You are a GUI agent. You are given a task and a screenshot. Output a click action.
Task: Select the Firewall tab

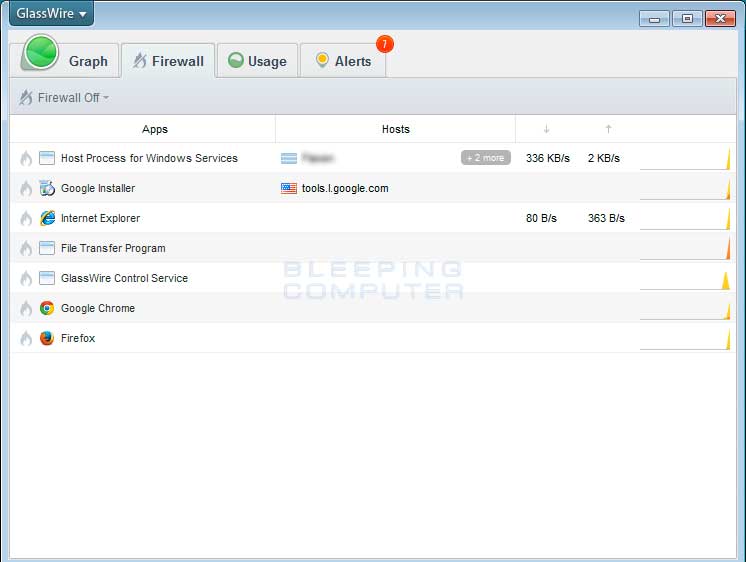pos(168,61)
